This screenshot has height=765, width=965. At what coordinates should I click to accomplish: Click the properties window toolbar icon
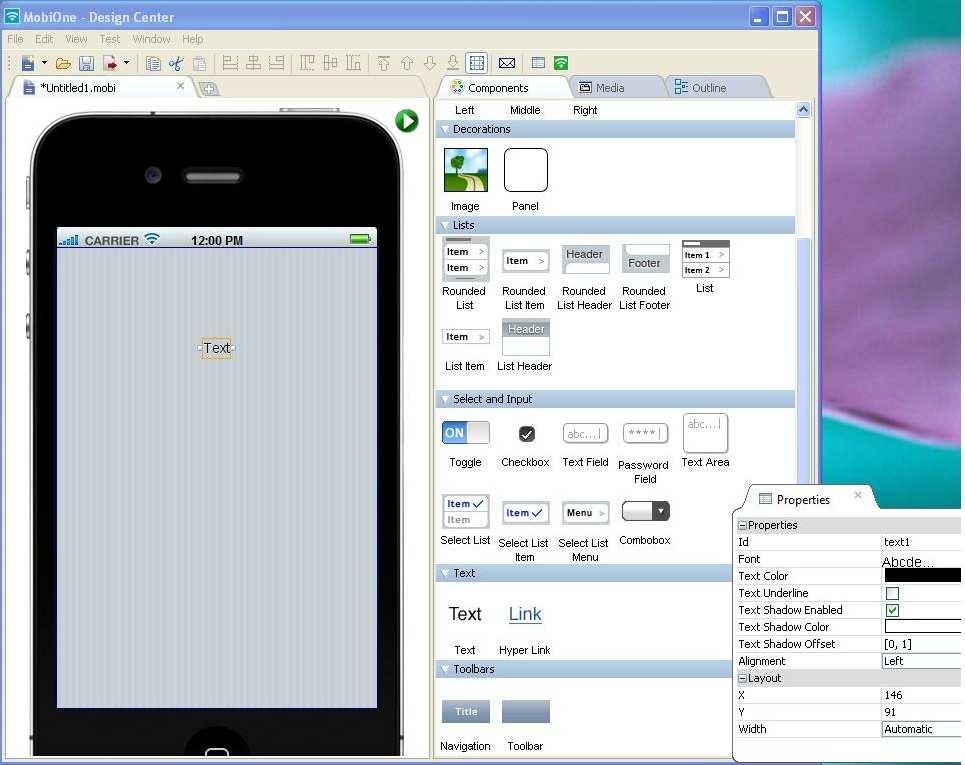click(538, 63)
